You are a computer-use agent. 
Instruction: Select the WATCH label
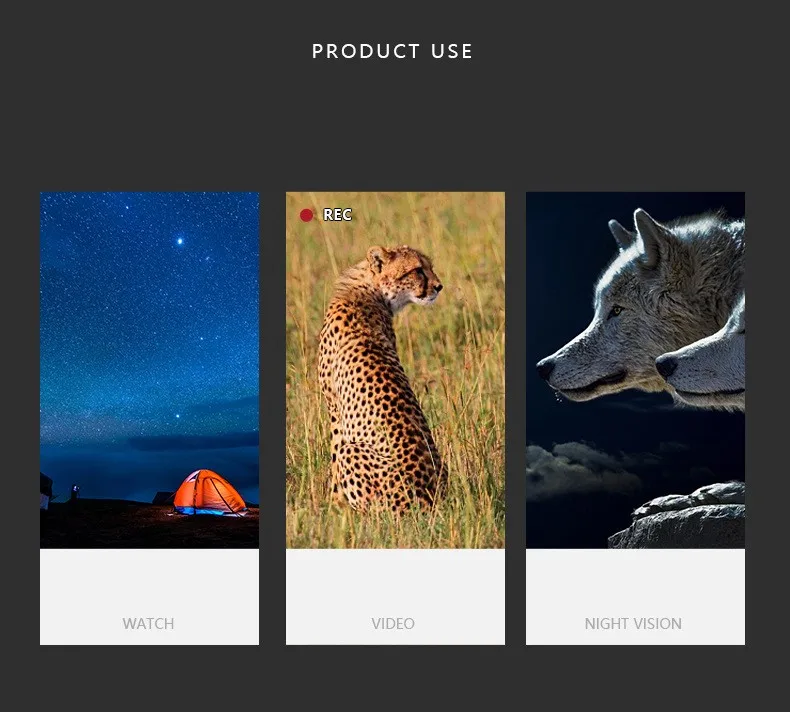point(148,623)
